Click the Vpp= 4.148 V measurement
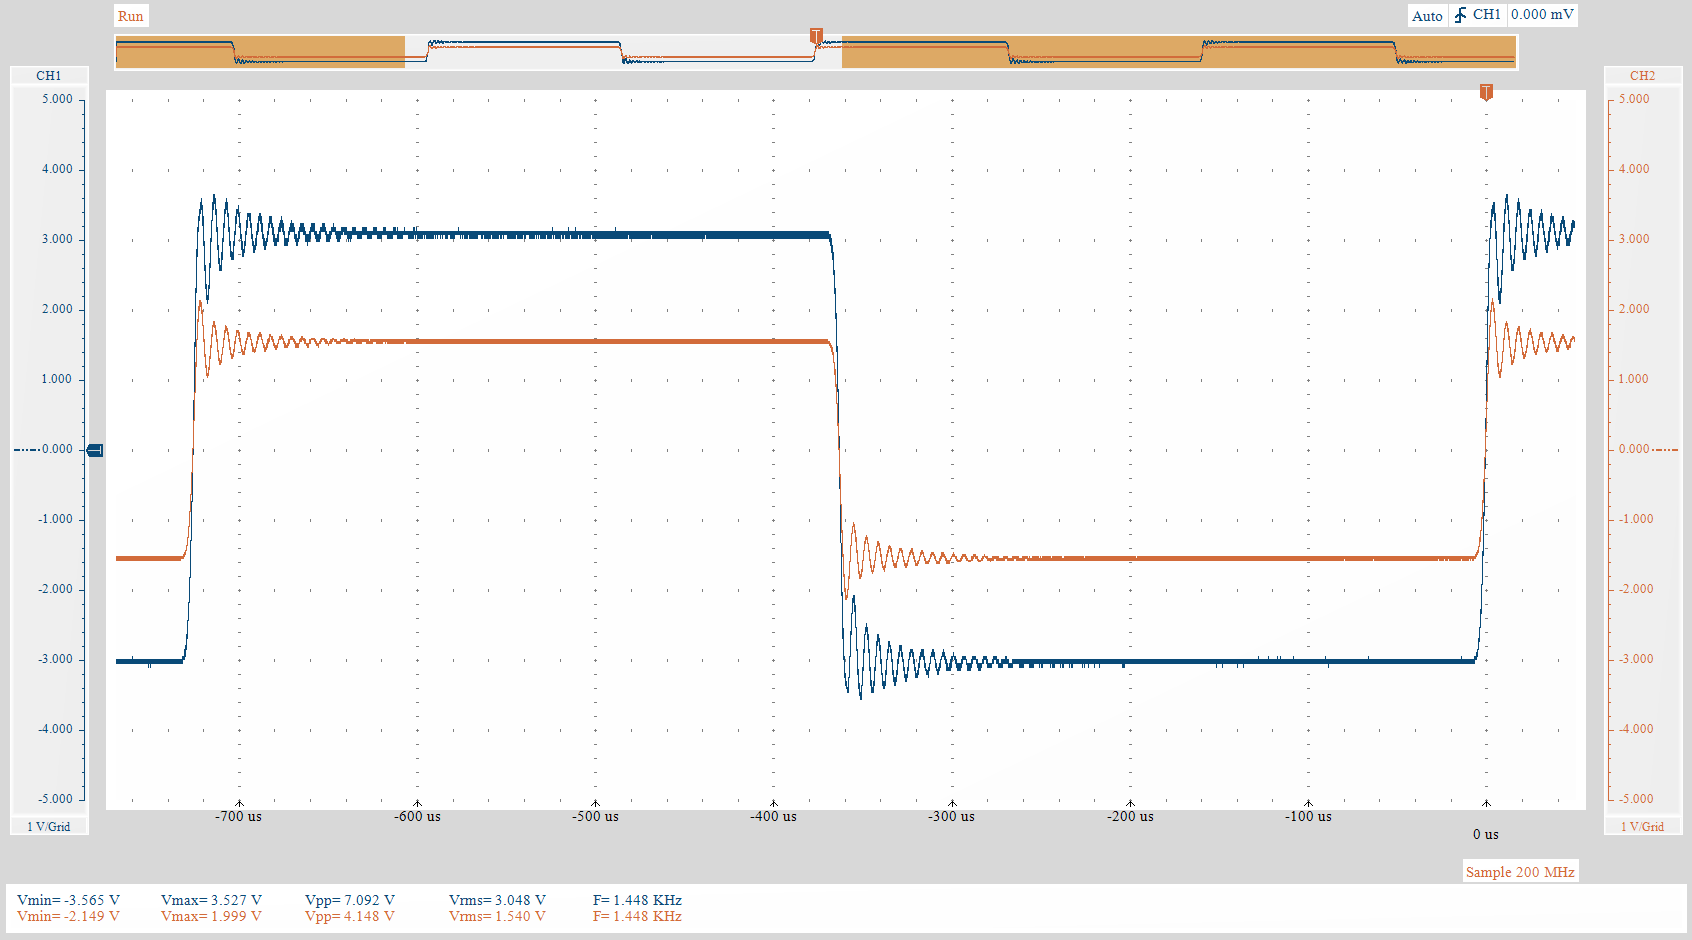This screenshot has width=1692, height=940. tap(350, 916)
